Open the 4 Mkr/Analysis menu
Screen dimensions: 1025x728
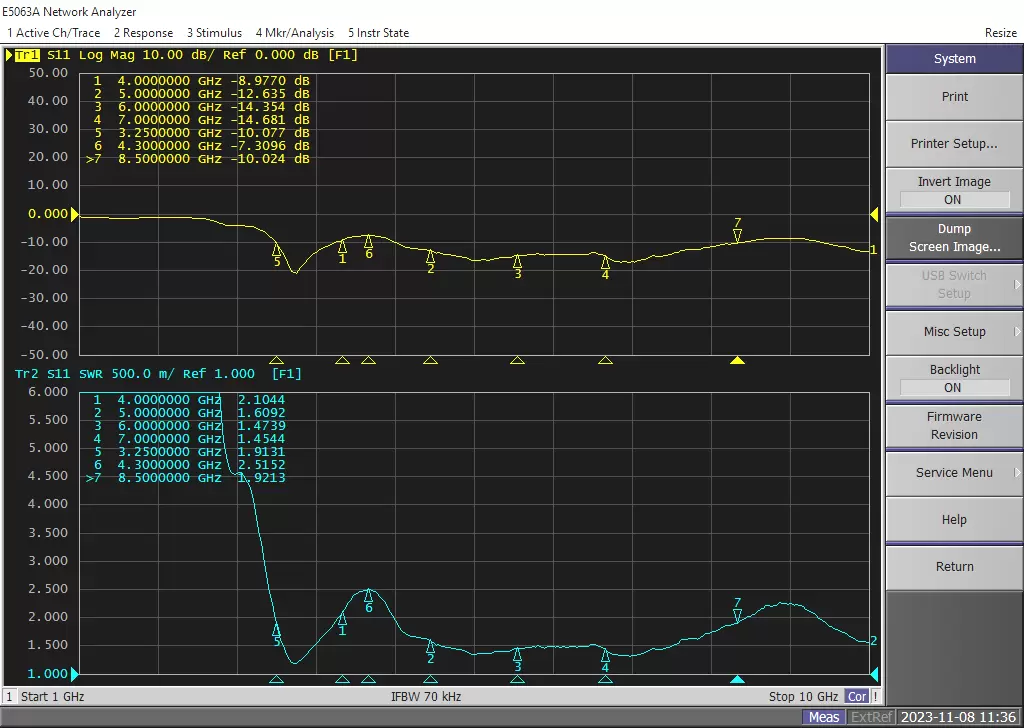[294, 32]
